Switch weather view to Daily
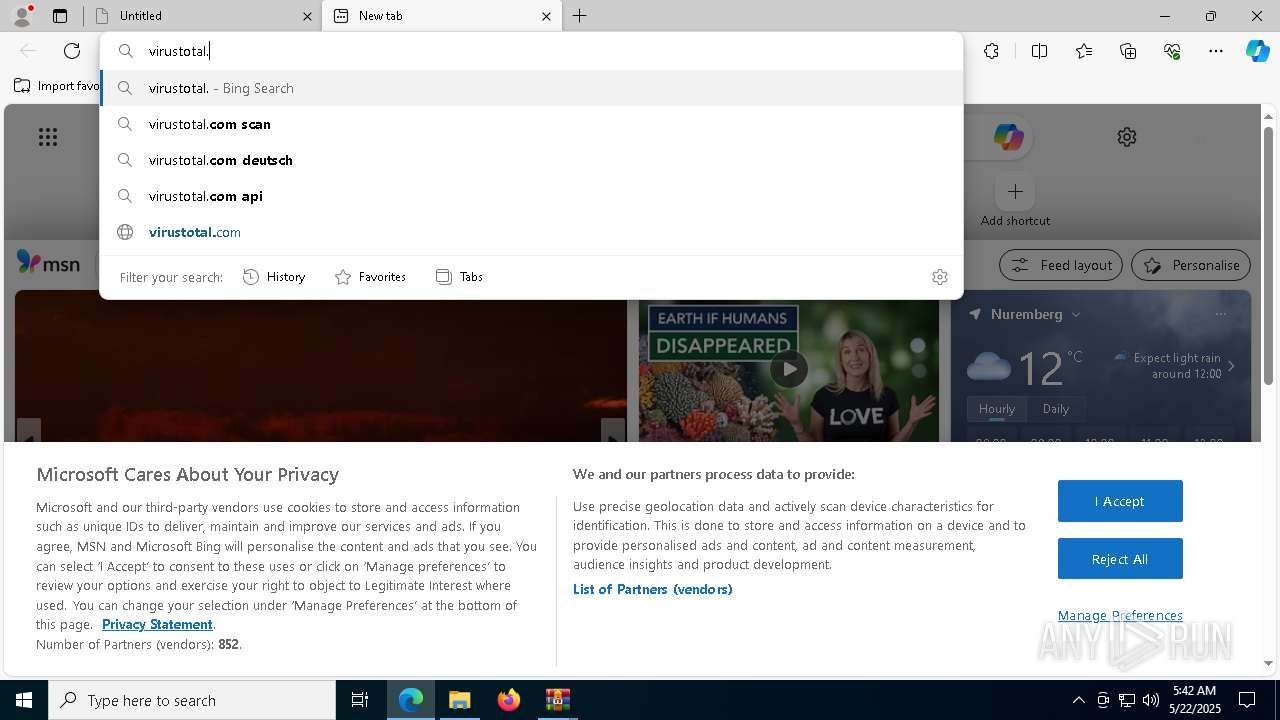Image resolution: width=1280 pixels, height=720 pixels. [x=1056, y=409]
